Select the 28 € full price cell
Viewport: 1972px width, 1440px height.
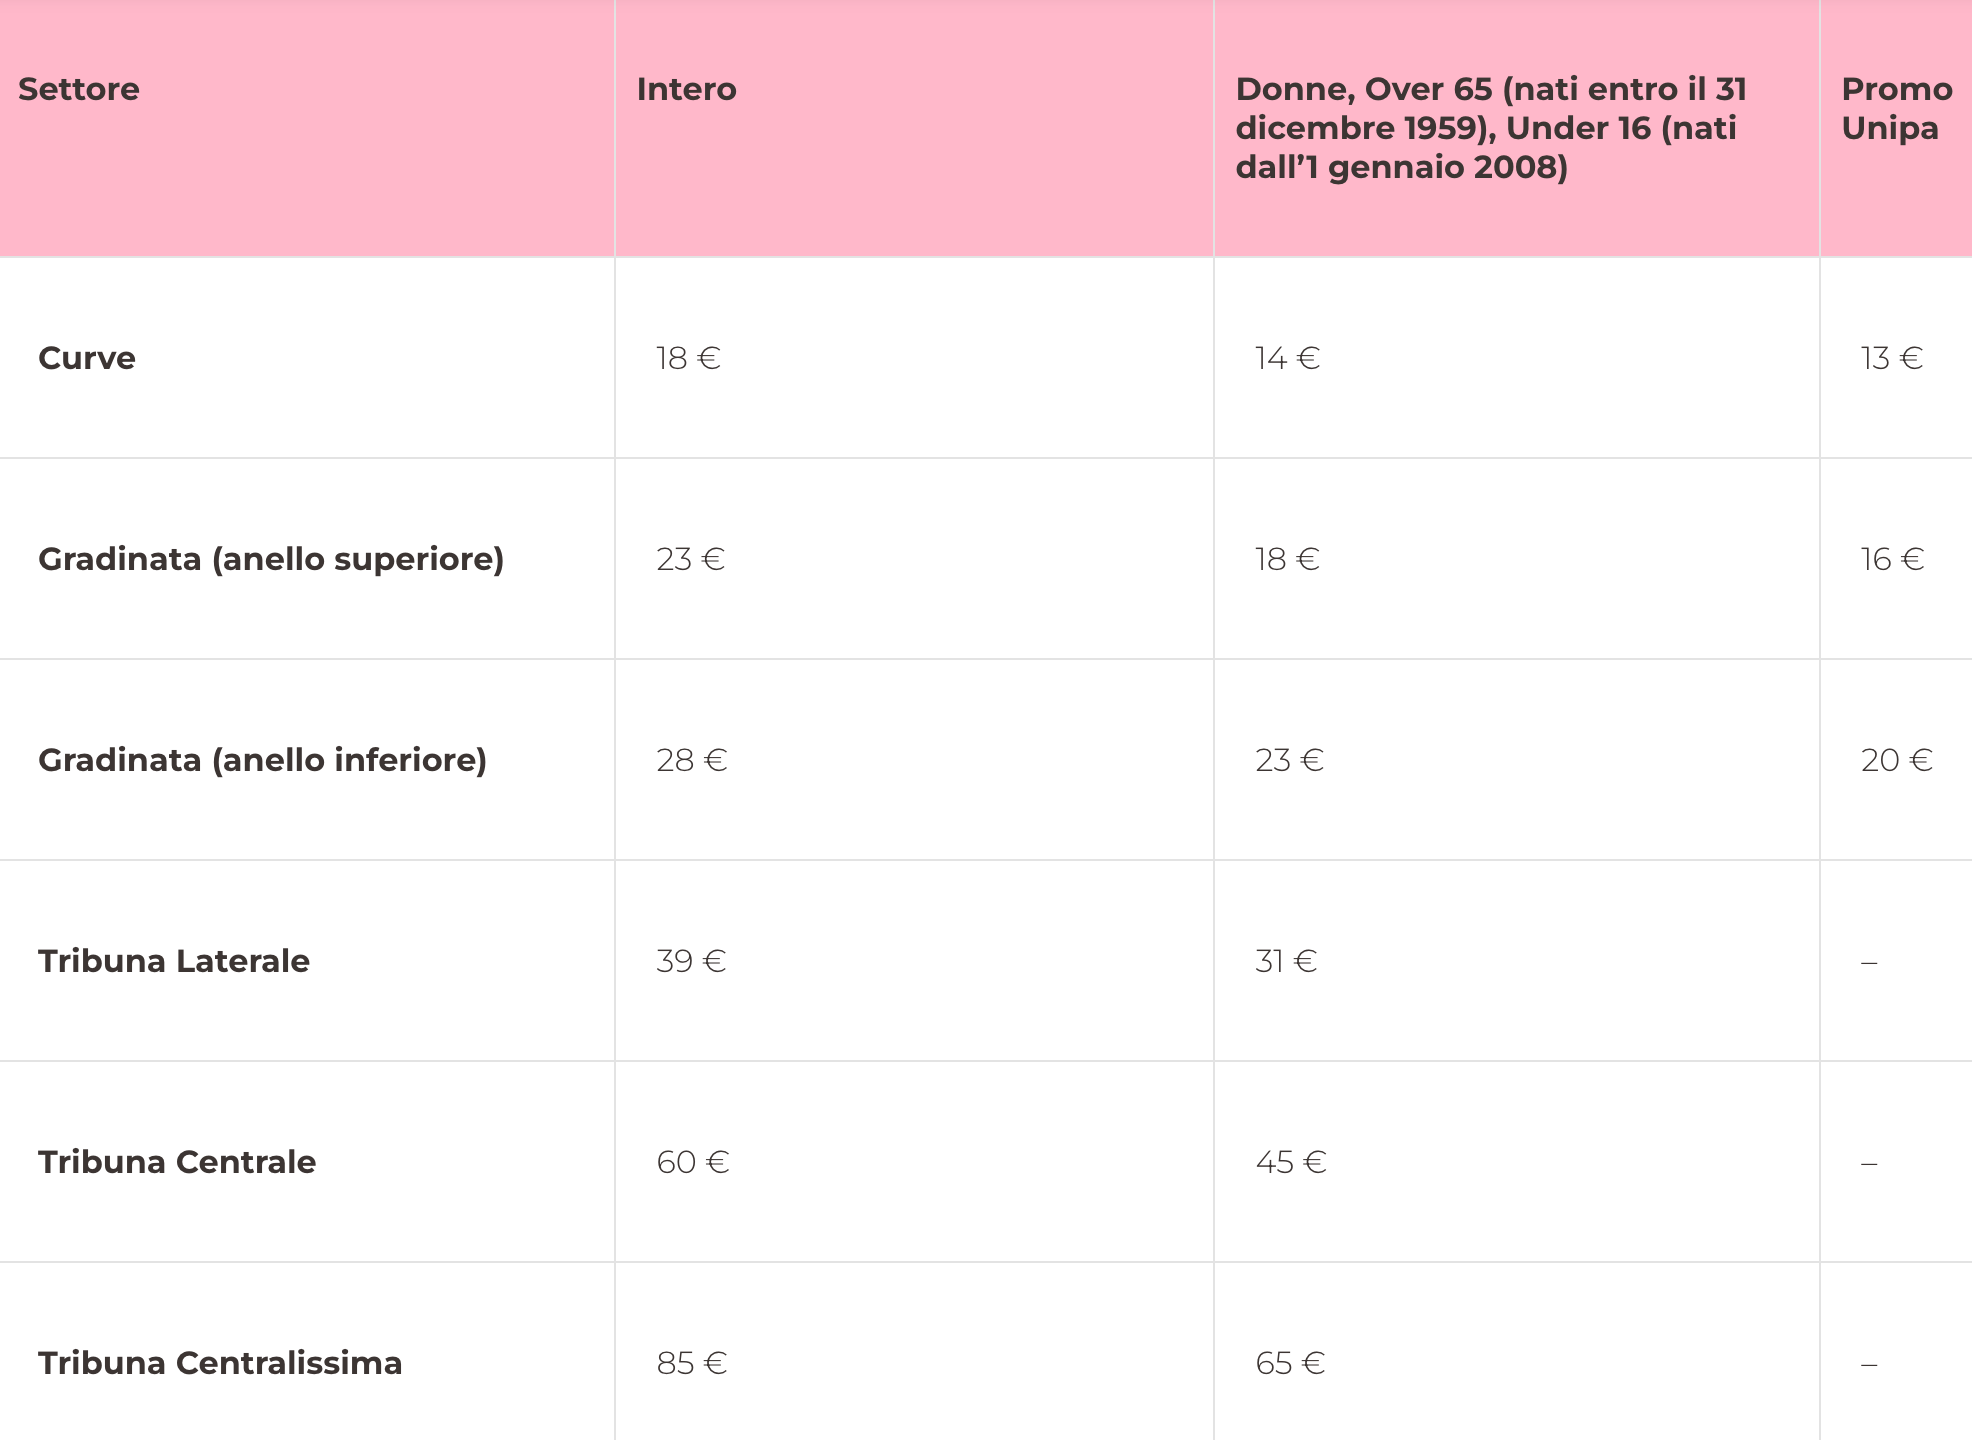(692, 760)
